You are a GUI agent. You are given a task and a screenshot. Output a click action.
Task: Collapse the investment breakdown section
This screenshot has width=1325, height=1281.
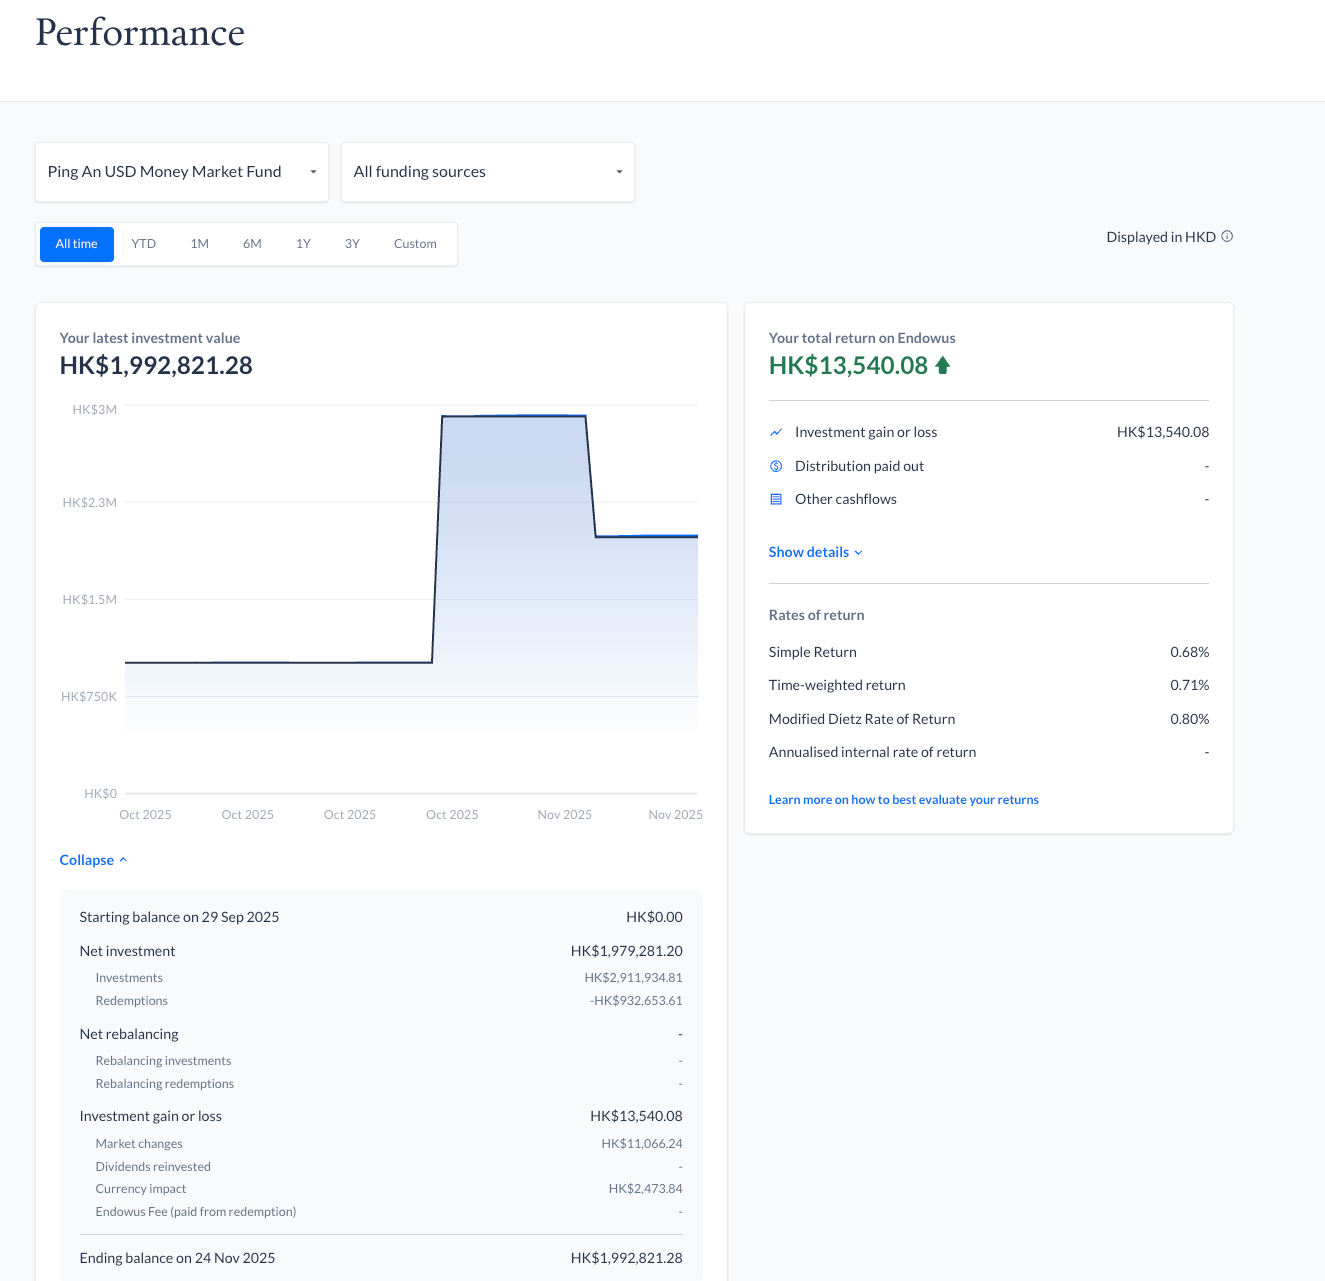click(x=93, y=860)
